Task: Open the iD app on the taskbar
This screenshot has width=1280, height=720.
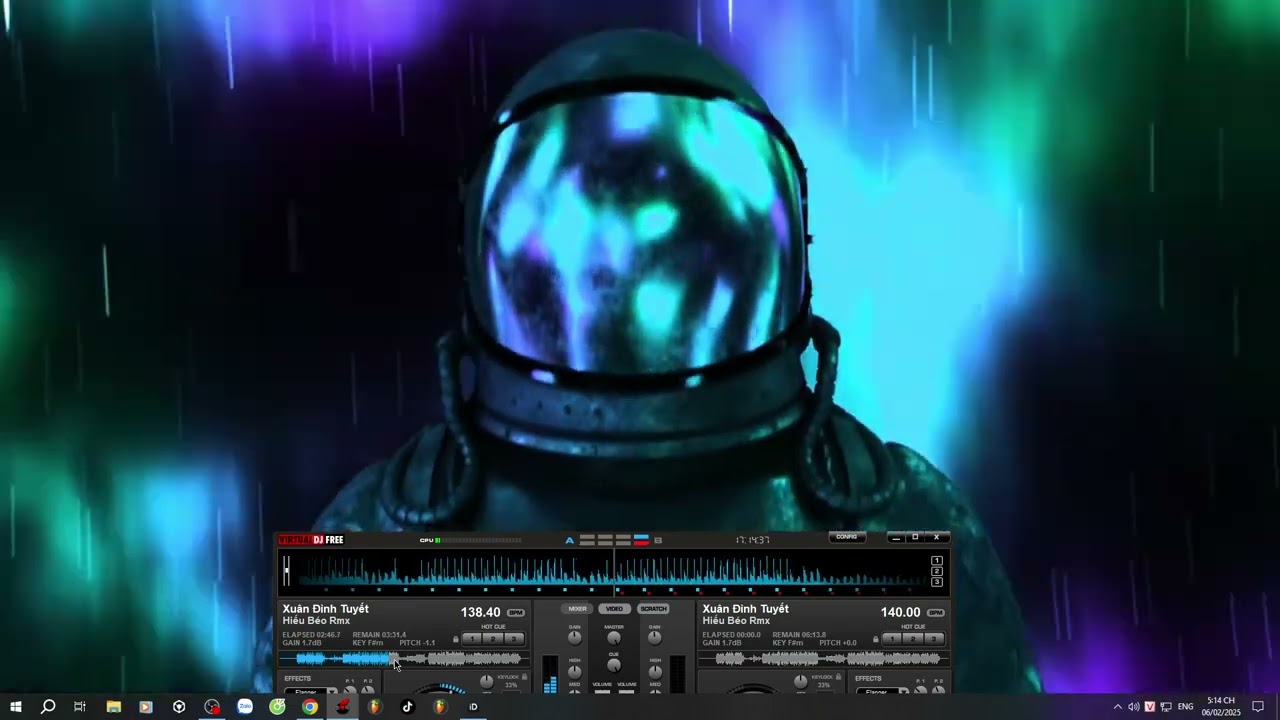Action: (x=474, y=707)
